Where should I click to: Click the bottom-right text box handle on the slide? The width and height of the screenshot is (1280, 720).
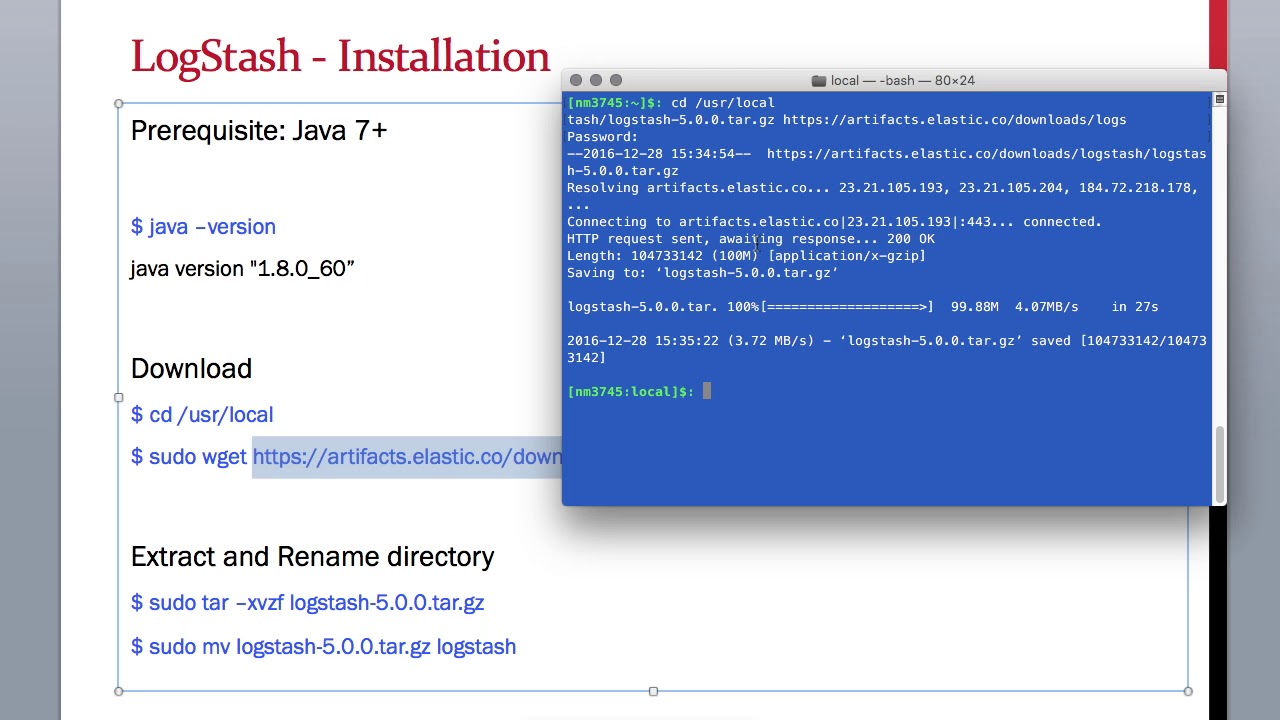point(1188,691)
